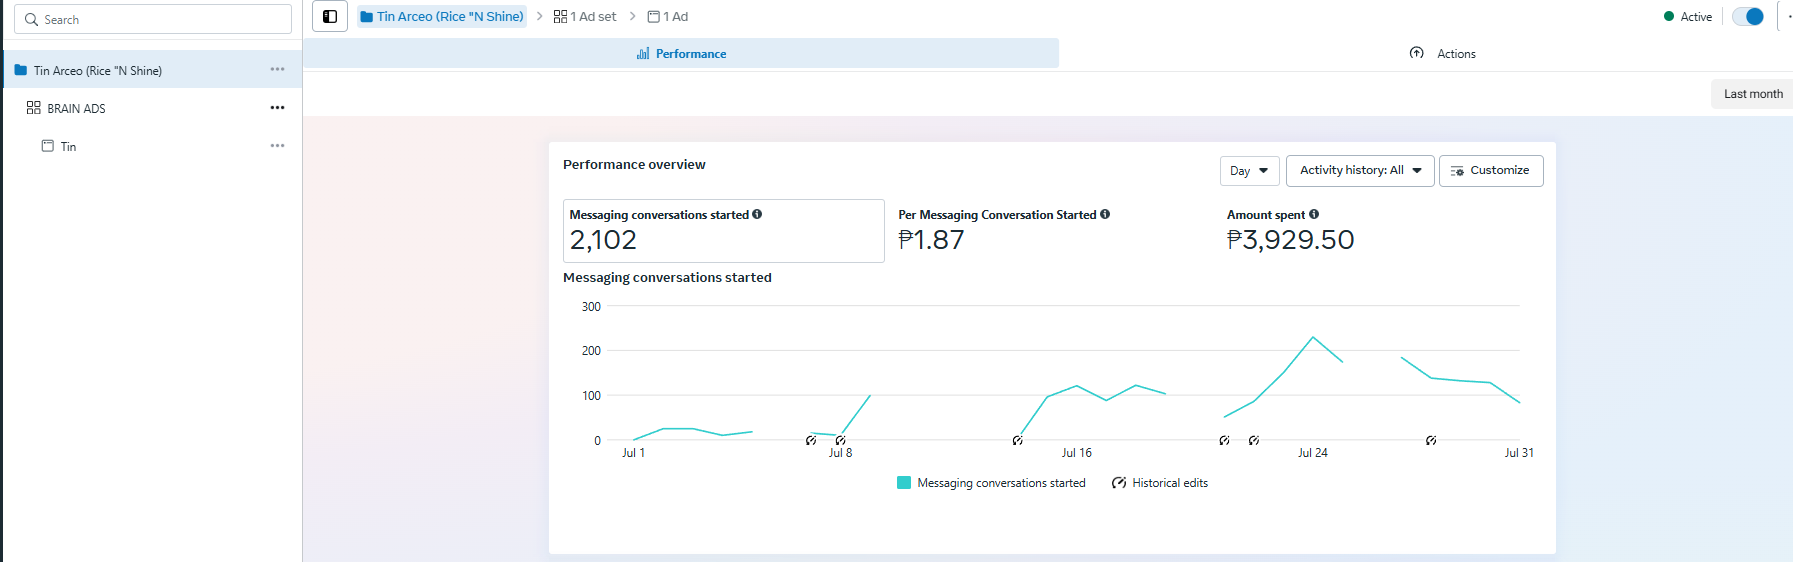This screenshot has width=1793, height=562.
Task: Expand Activity history: All dropdown
Action: point(1359,171)
